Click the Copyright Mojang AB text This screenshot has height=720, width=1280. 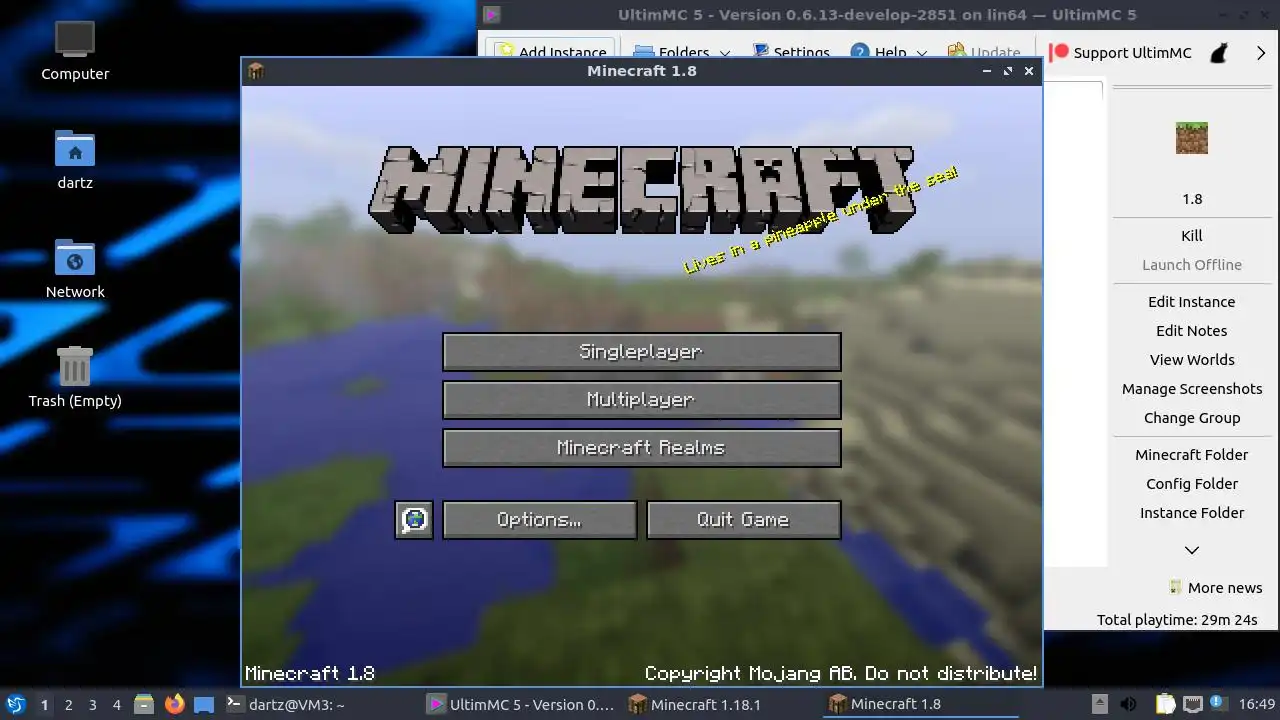point(841,674)
